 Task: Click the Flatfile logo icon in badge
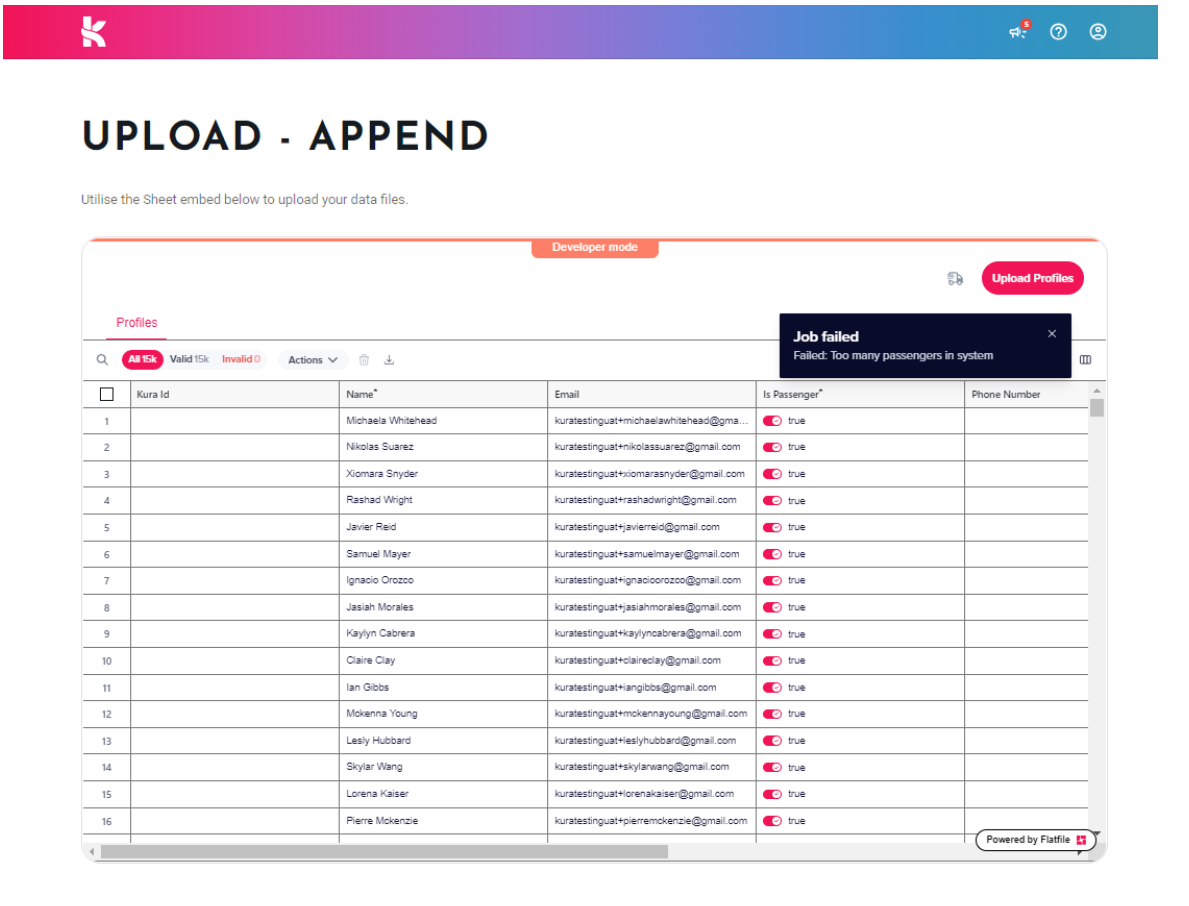pos(1081,840)
